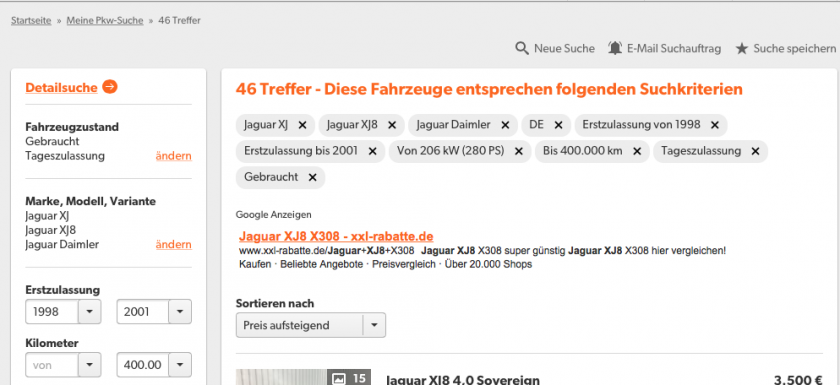840x385 pixels.
Task: Open the Kilometer von dropdown
Action: (x=63, y=365)
